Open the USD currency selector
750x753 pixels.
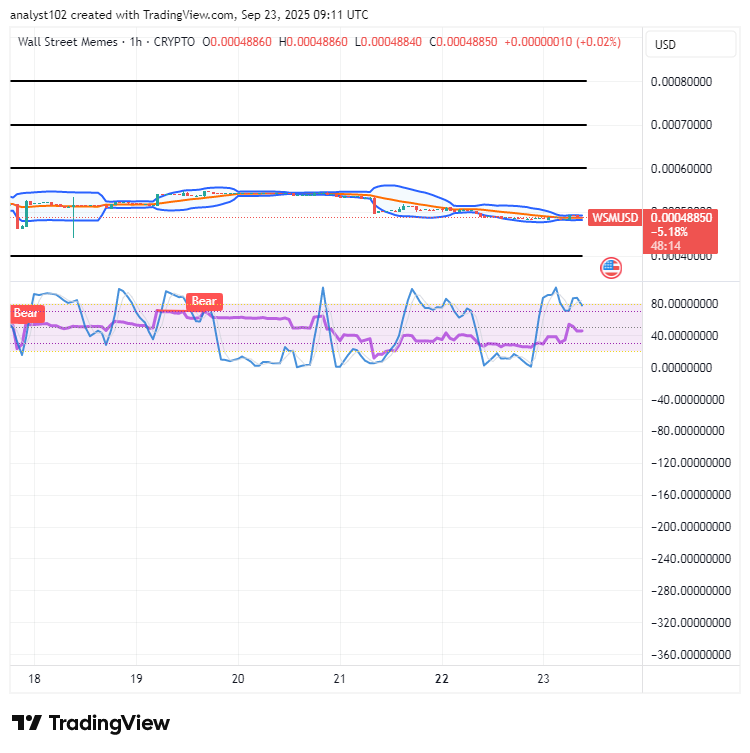click(x=690, y=45)
